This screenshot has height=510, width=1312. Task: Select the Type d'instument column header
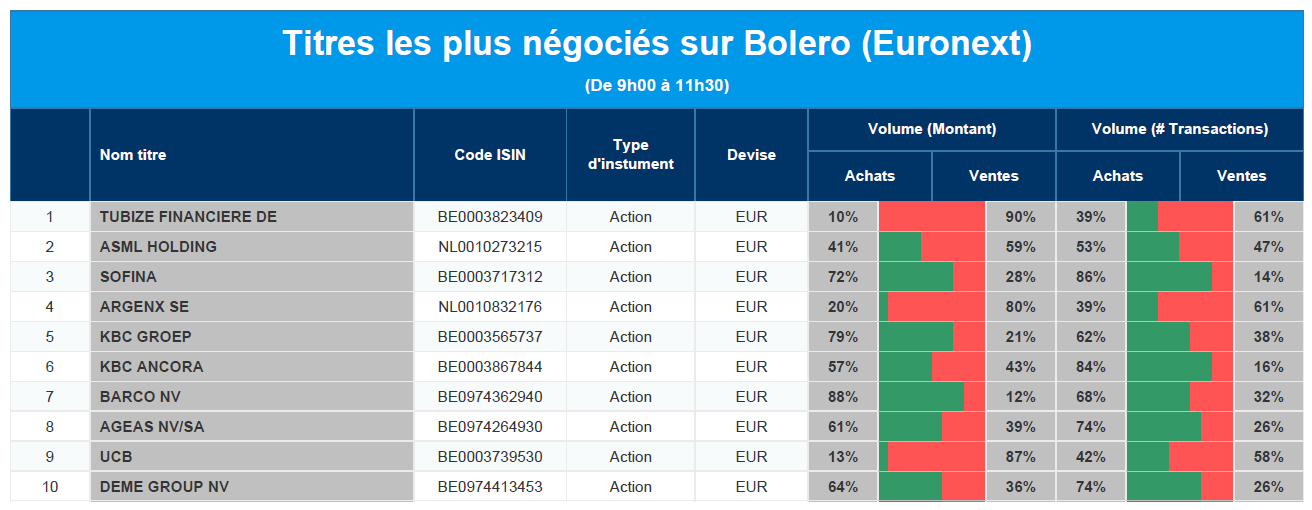click(630, 155)
